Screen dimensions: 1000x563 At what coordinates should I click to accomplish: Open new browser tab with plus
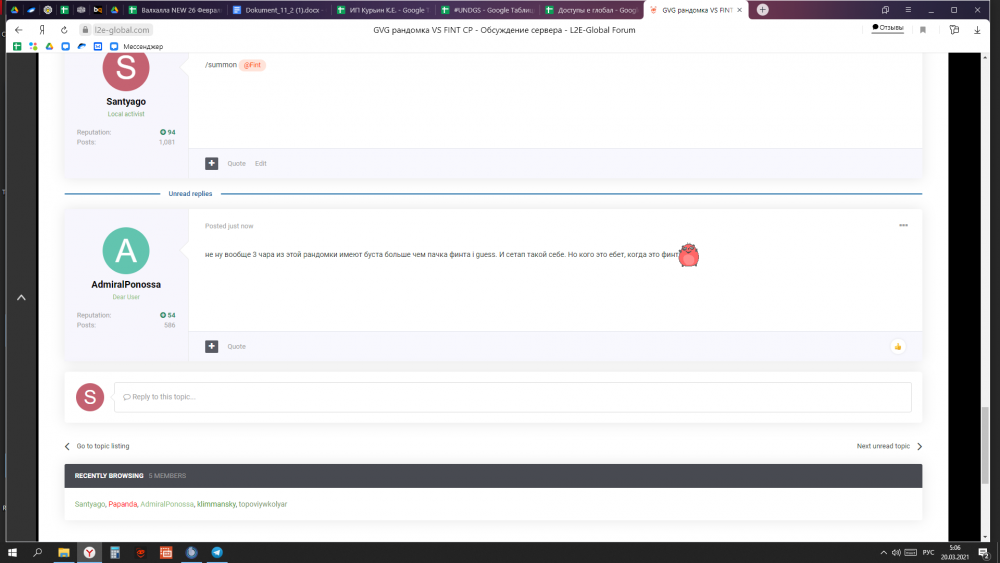[x=763, y=9]
